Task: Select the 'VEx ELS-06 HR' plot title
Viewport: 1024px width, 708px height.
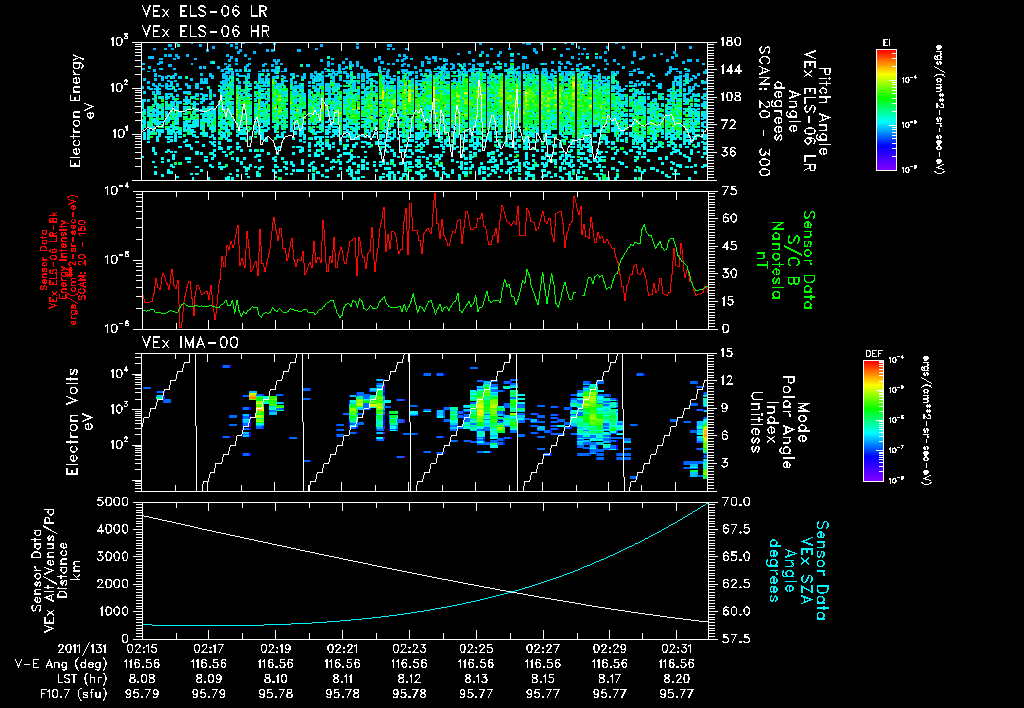Action: (206, 31)
